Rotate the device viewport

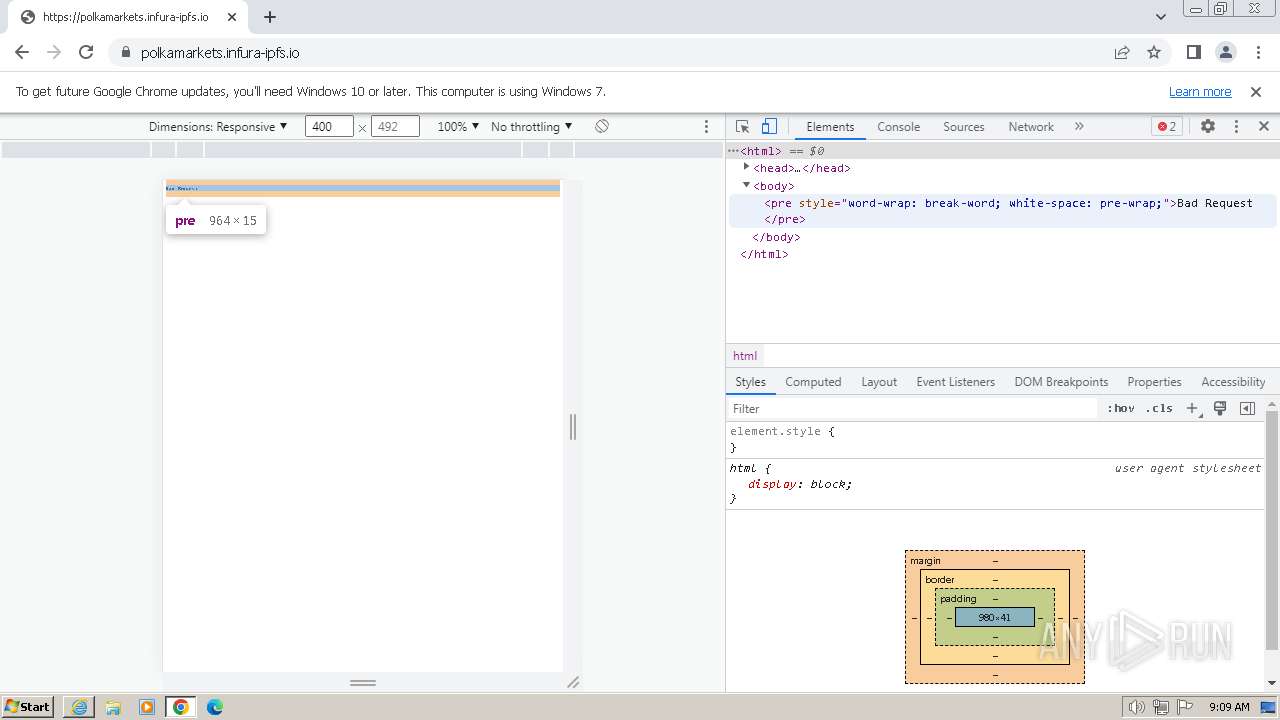click(x=602, y=126)
